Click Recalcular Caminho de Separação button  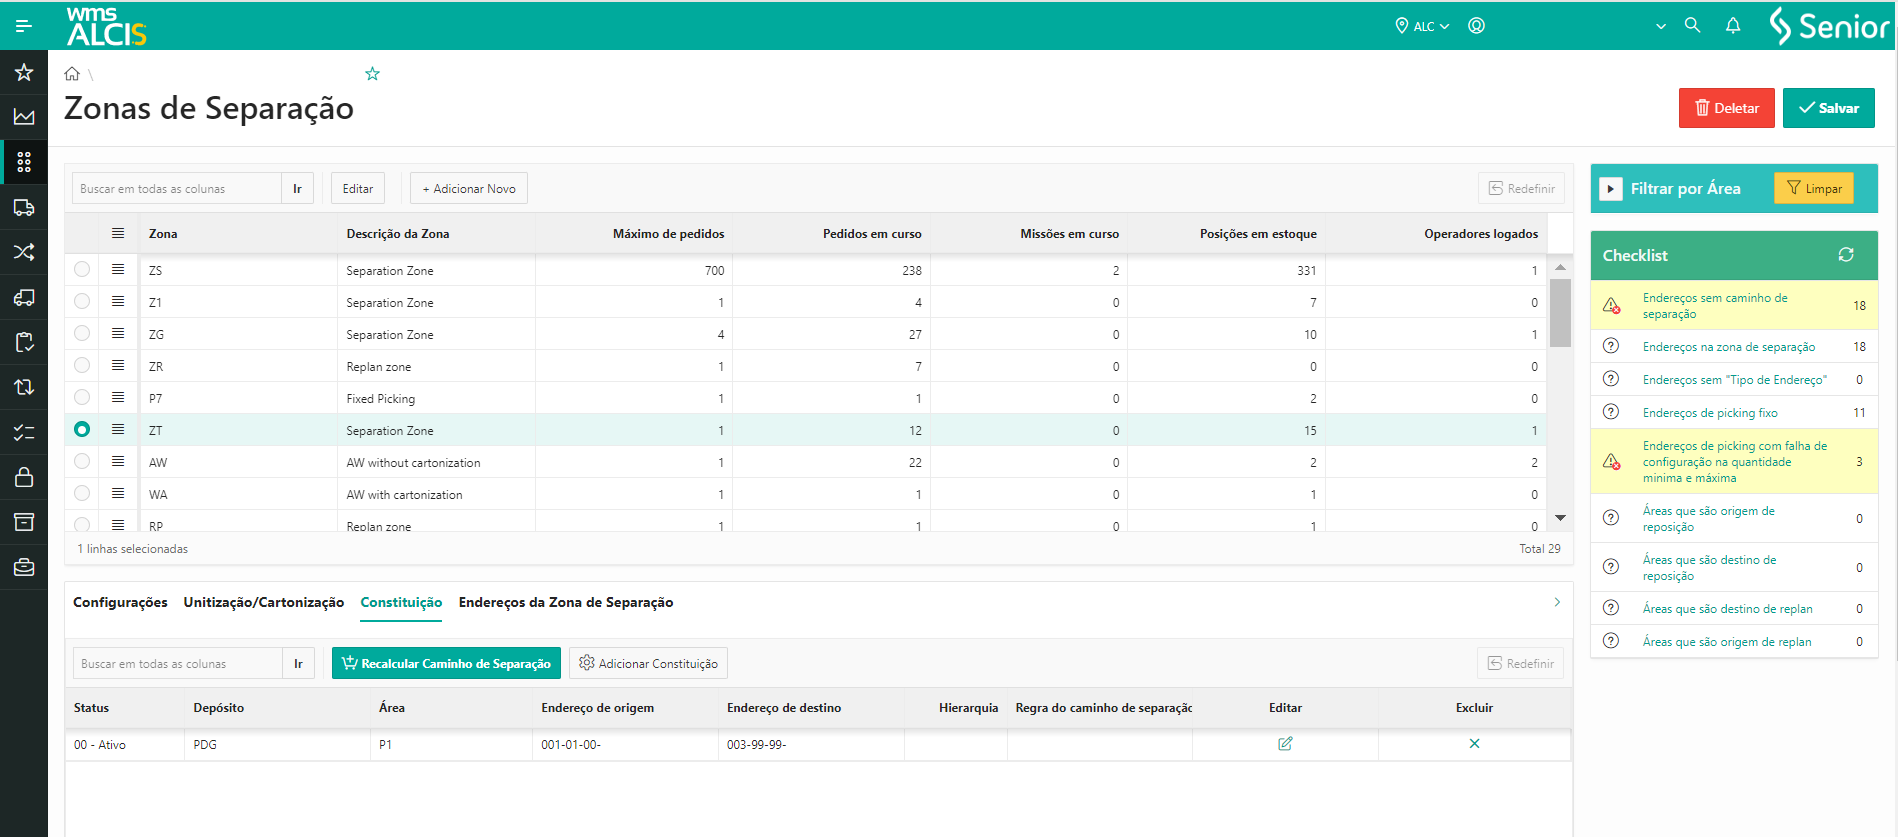(446, 664)
